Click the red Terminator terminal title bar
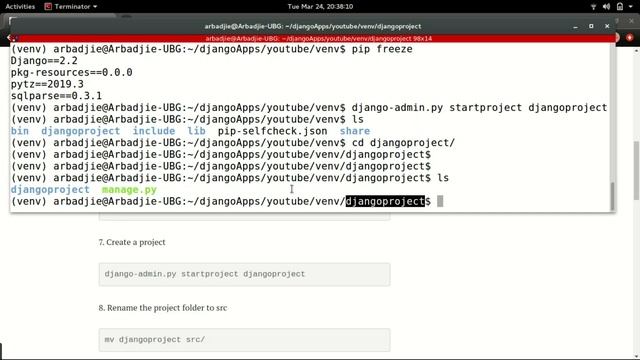Screen dimensions: 640x360 pos(313,38)
